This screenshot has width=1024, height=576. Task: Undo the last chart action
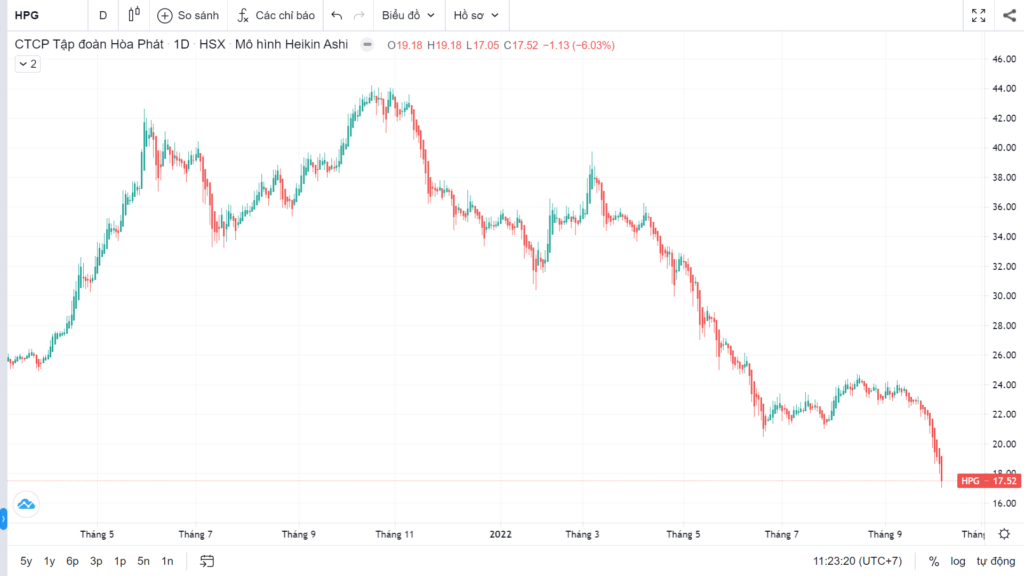[x=336, y=15]
